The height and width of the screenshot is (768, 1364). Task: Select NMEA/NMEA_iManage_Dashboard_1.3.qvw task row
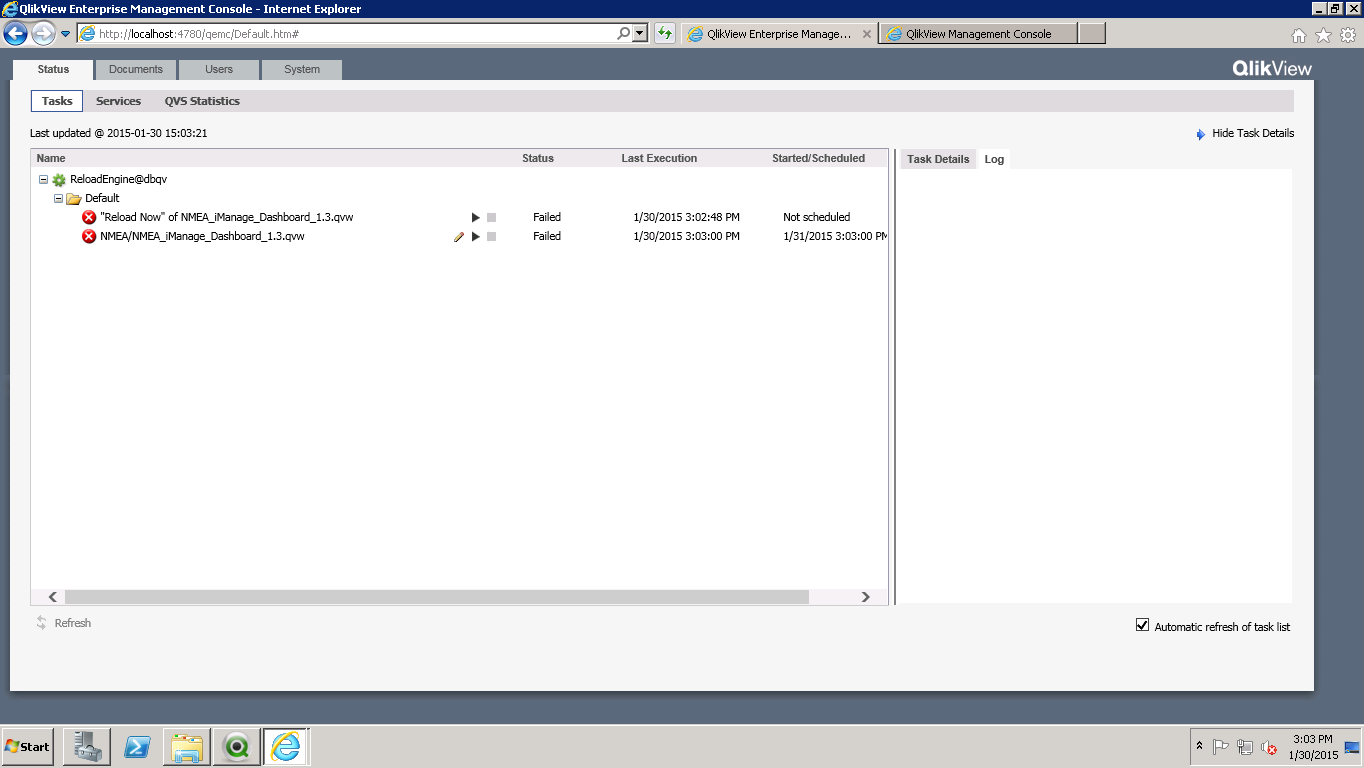coord(459,237)
